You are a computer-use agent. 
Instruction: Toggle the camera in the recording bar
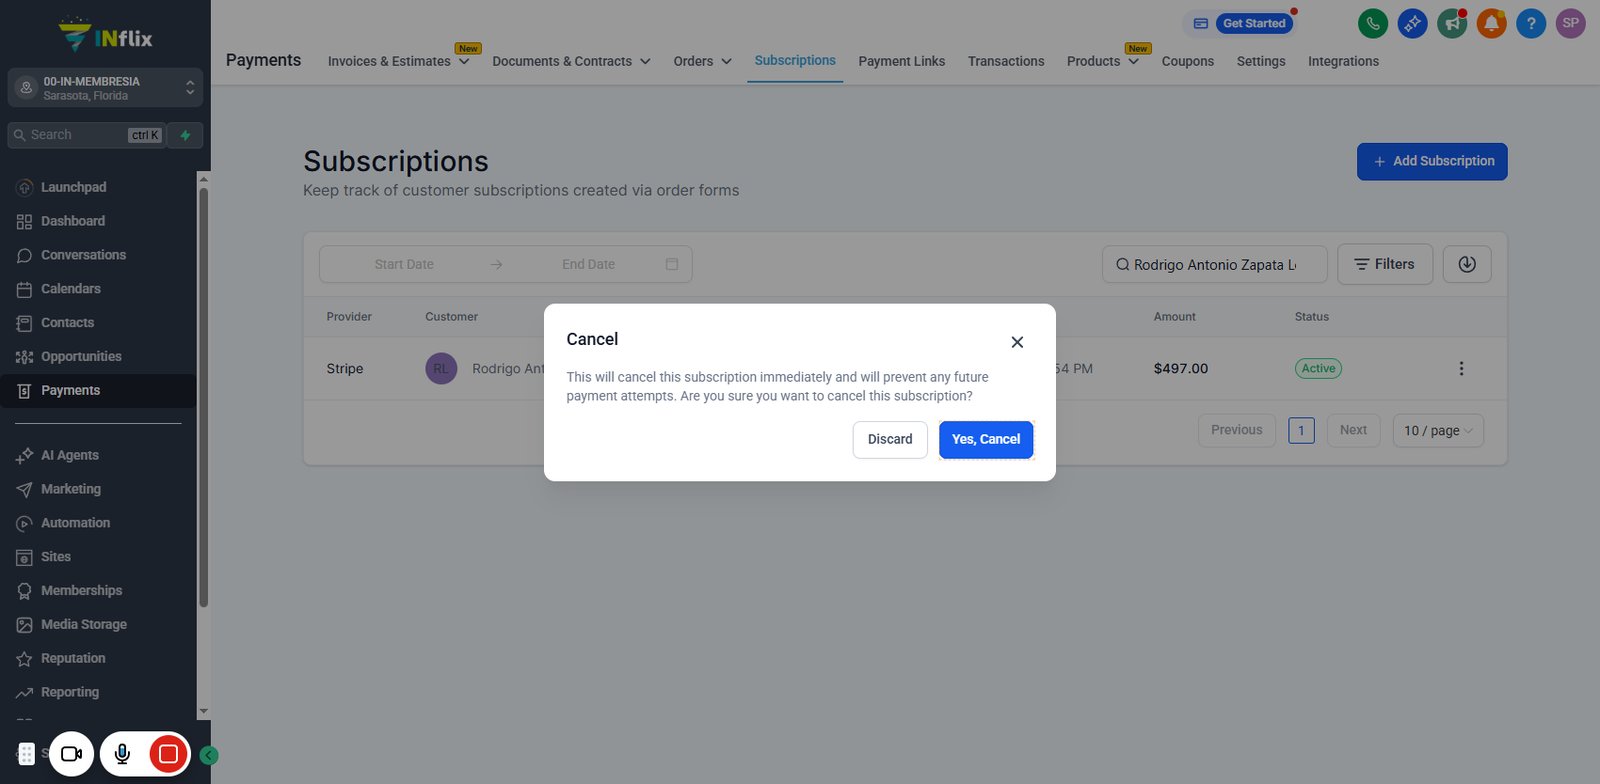click(72, 754)
